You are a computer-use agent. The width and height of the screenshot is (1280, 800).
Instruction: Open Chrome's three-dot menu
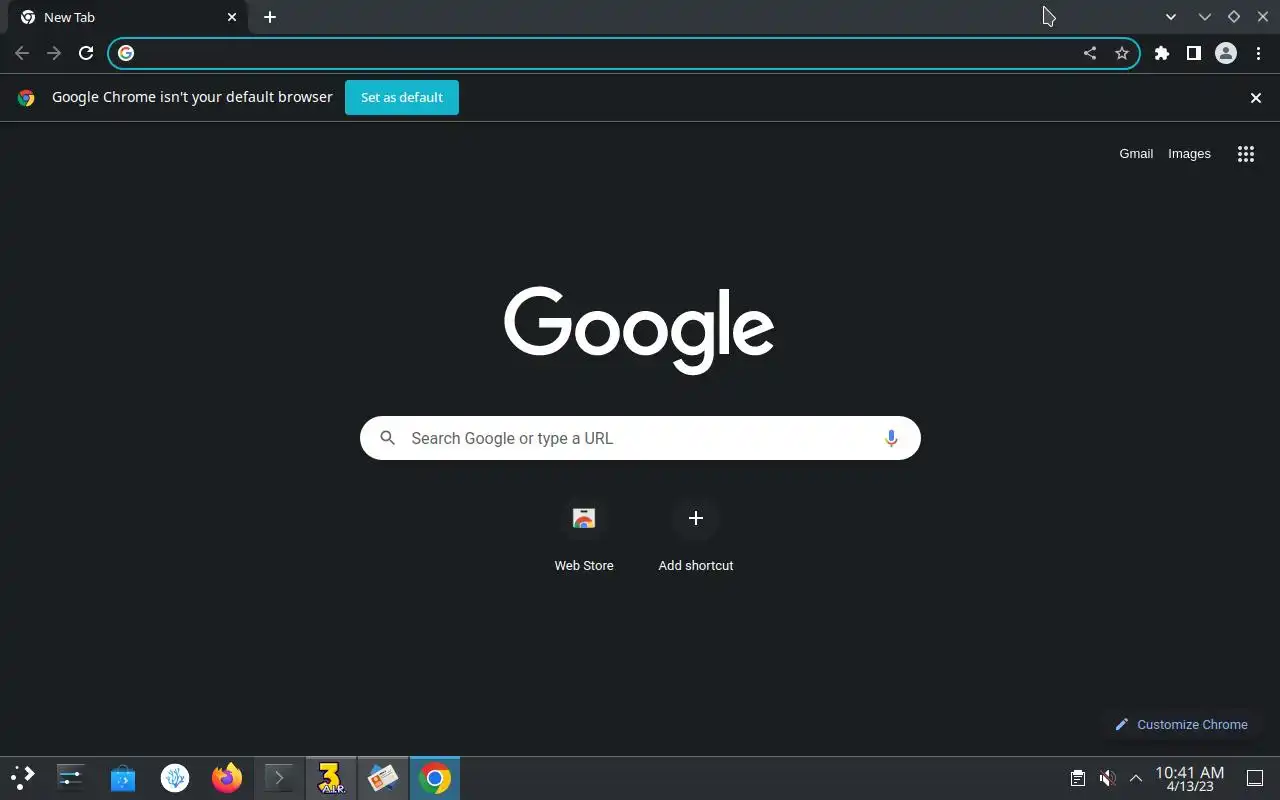(x=1258, y=53)
